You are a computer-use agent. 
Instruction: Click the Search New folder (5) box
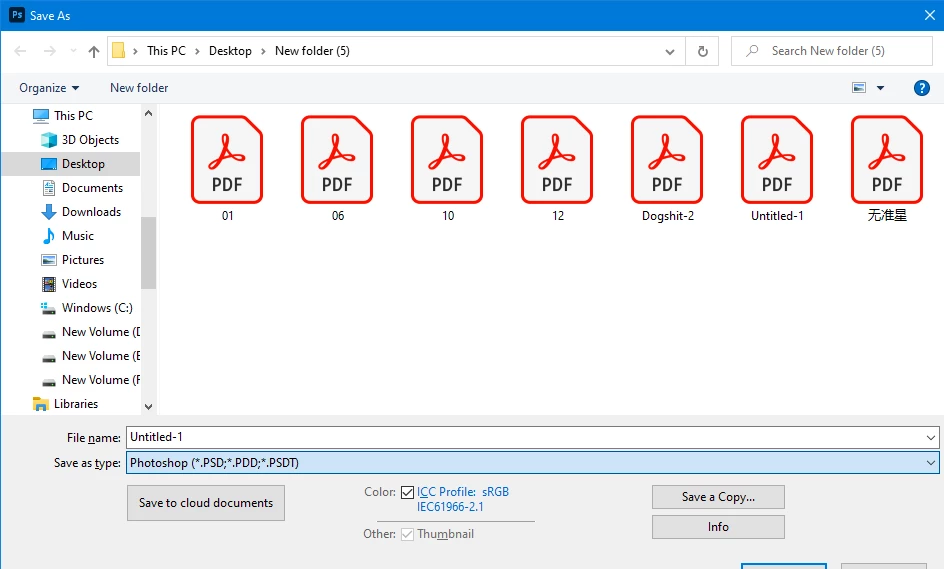pyautogui.click(x=831, y=51)
